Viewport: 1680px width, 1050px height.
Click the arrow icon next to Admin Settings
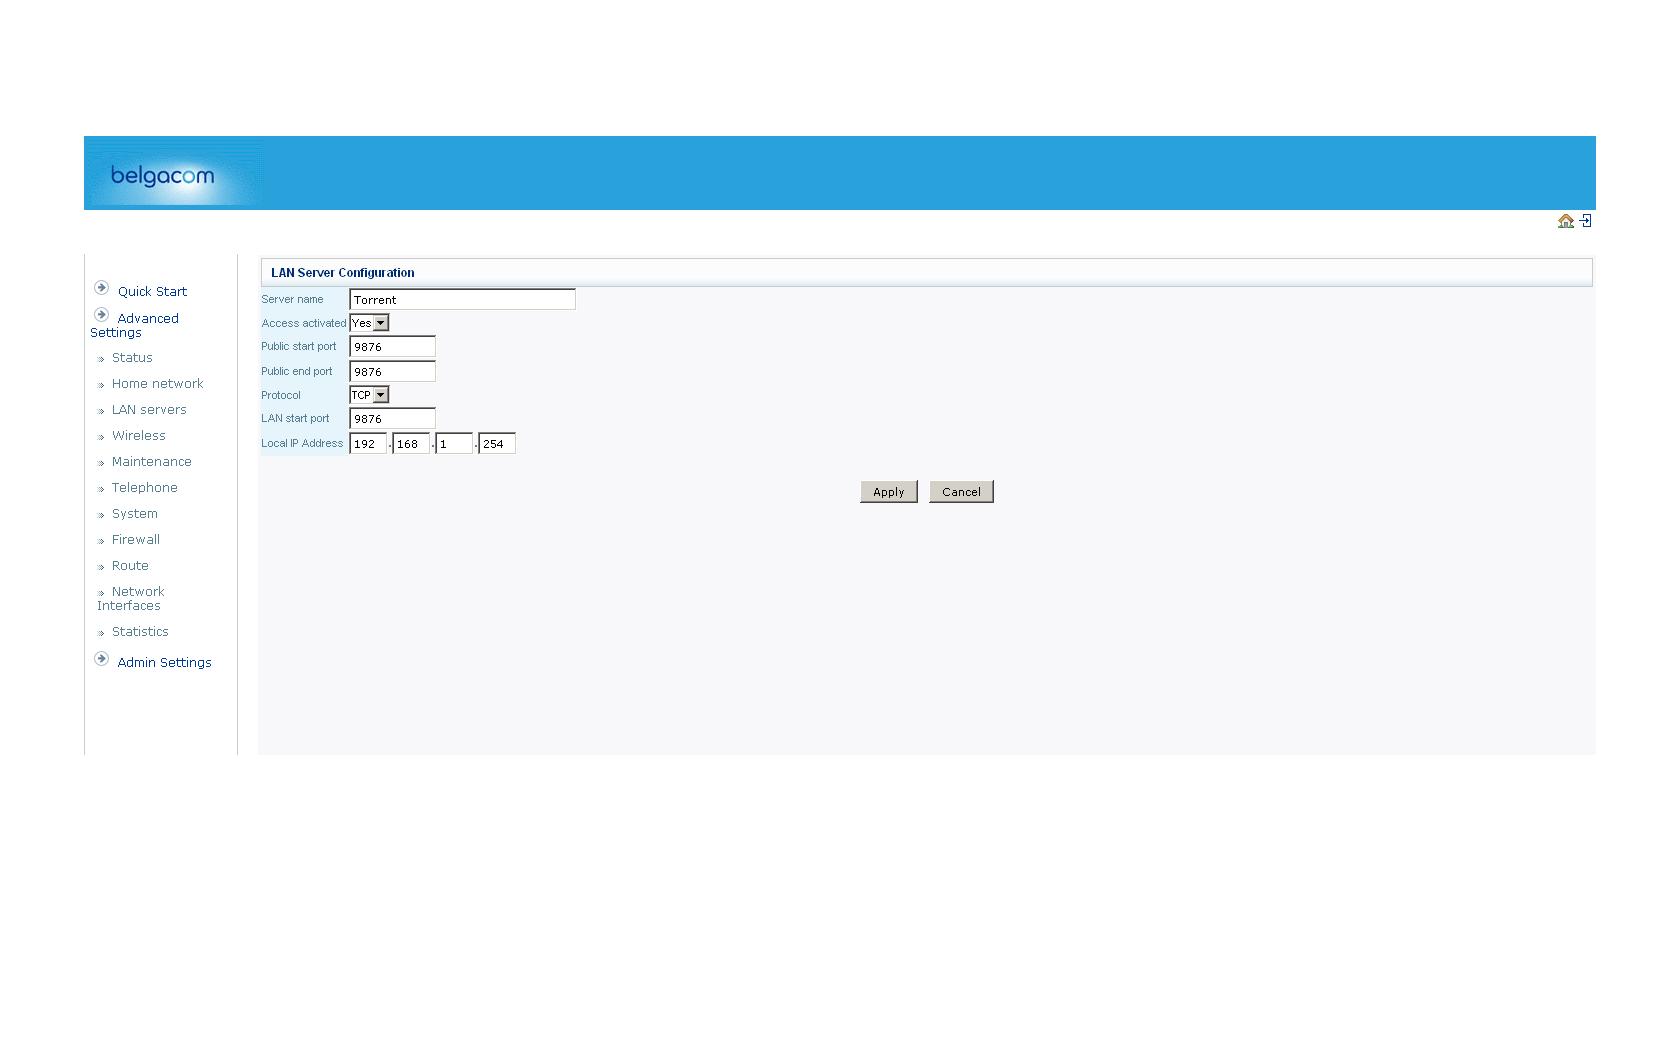point(101,659)
